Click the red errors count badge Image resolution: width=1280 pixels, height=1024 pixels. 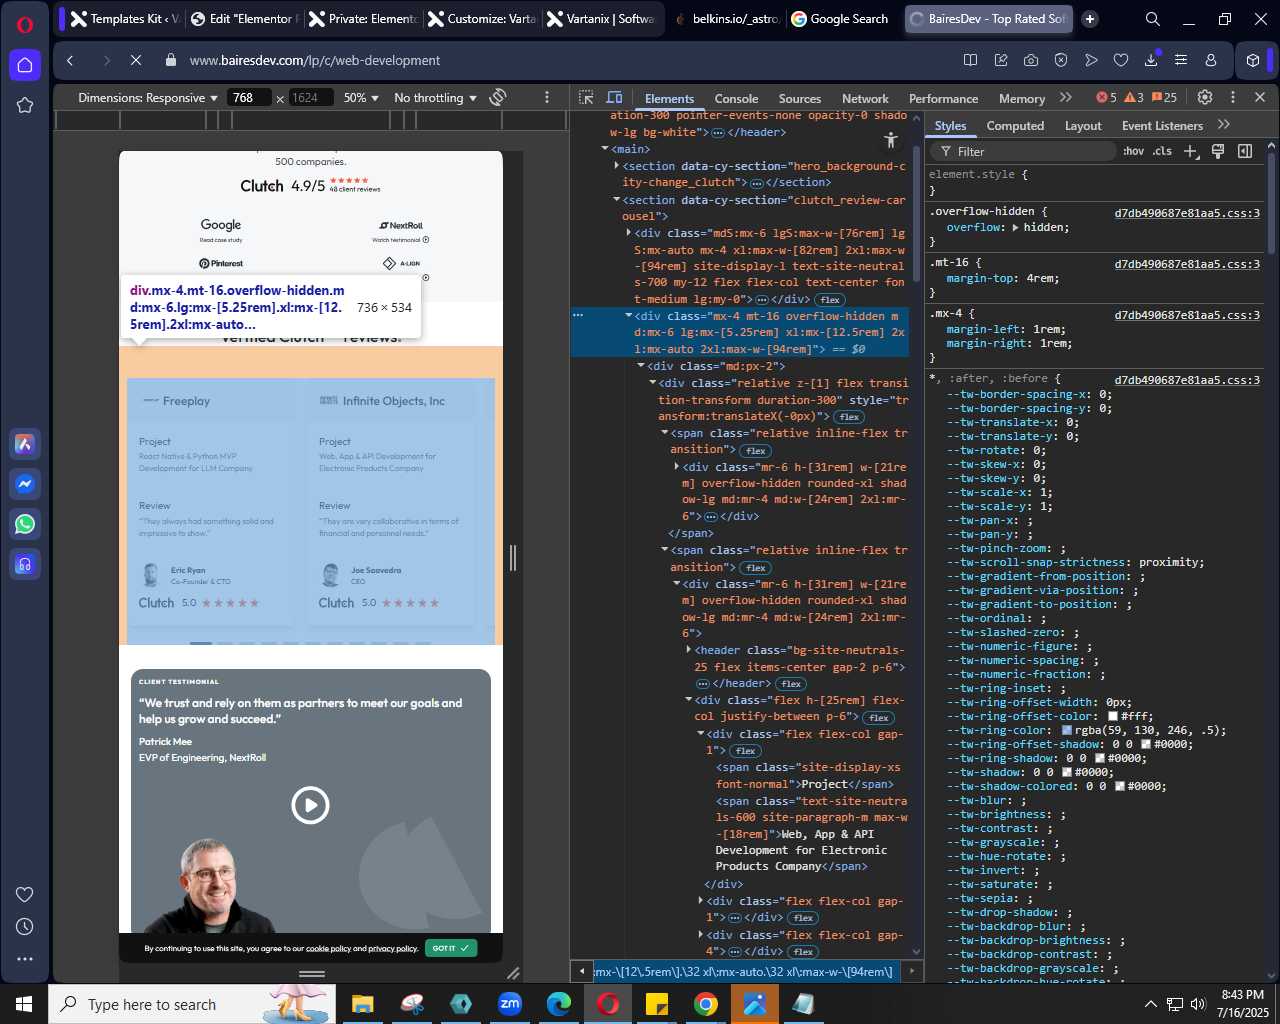click(x=1106, y=98)
